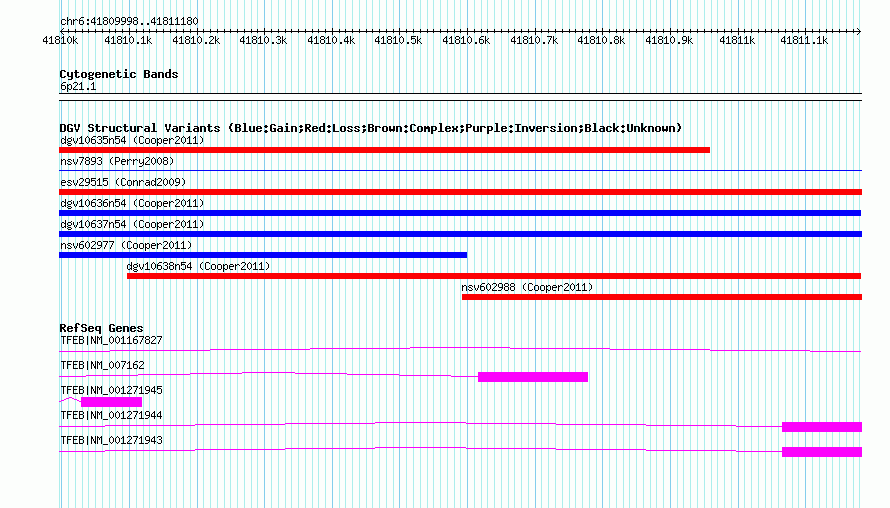This screenshot has width=890, height=508.
Task: Click the 6p21.1 band label
Action: (x=78, y=86)
